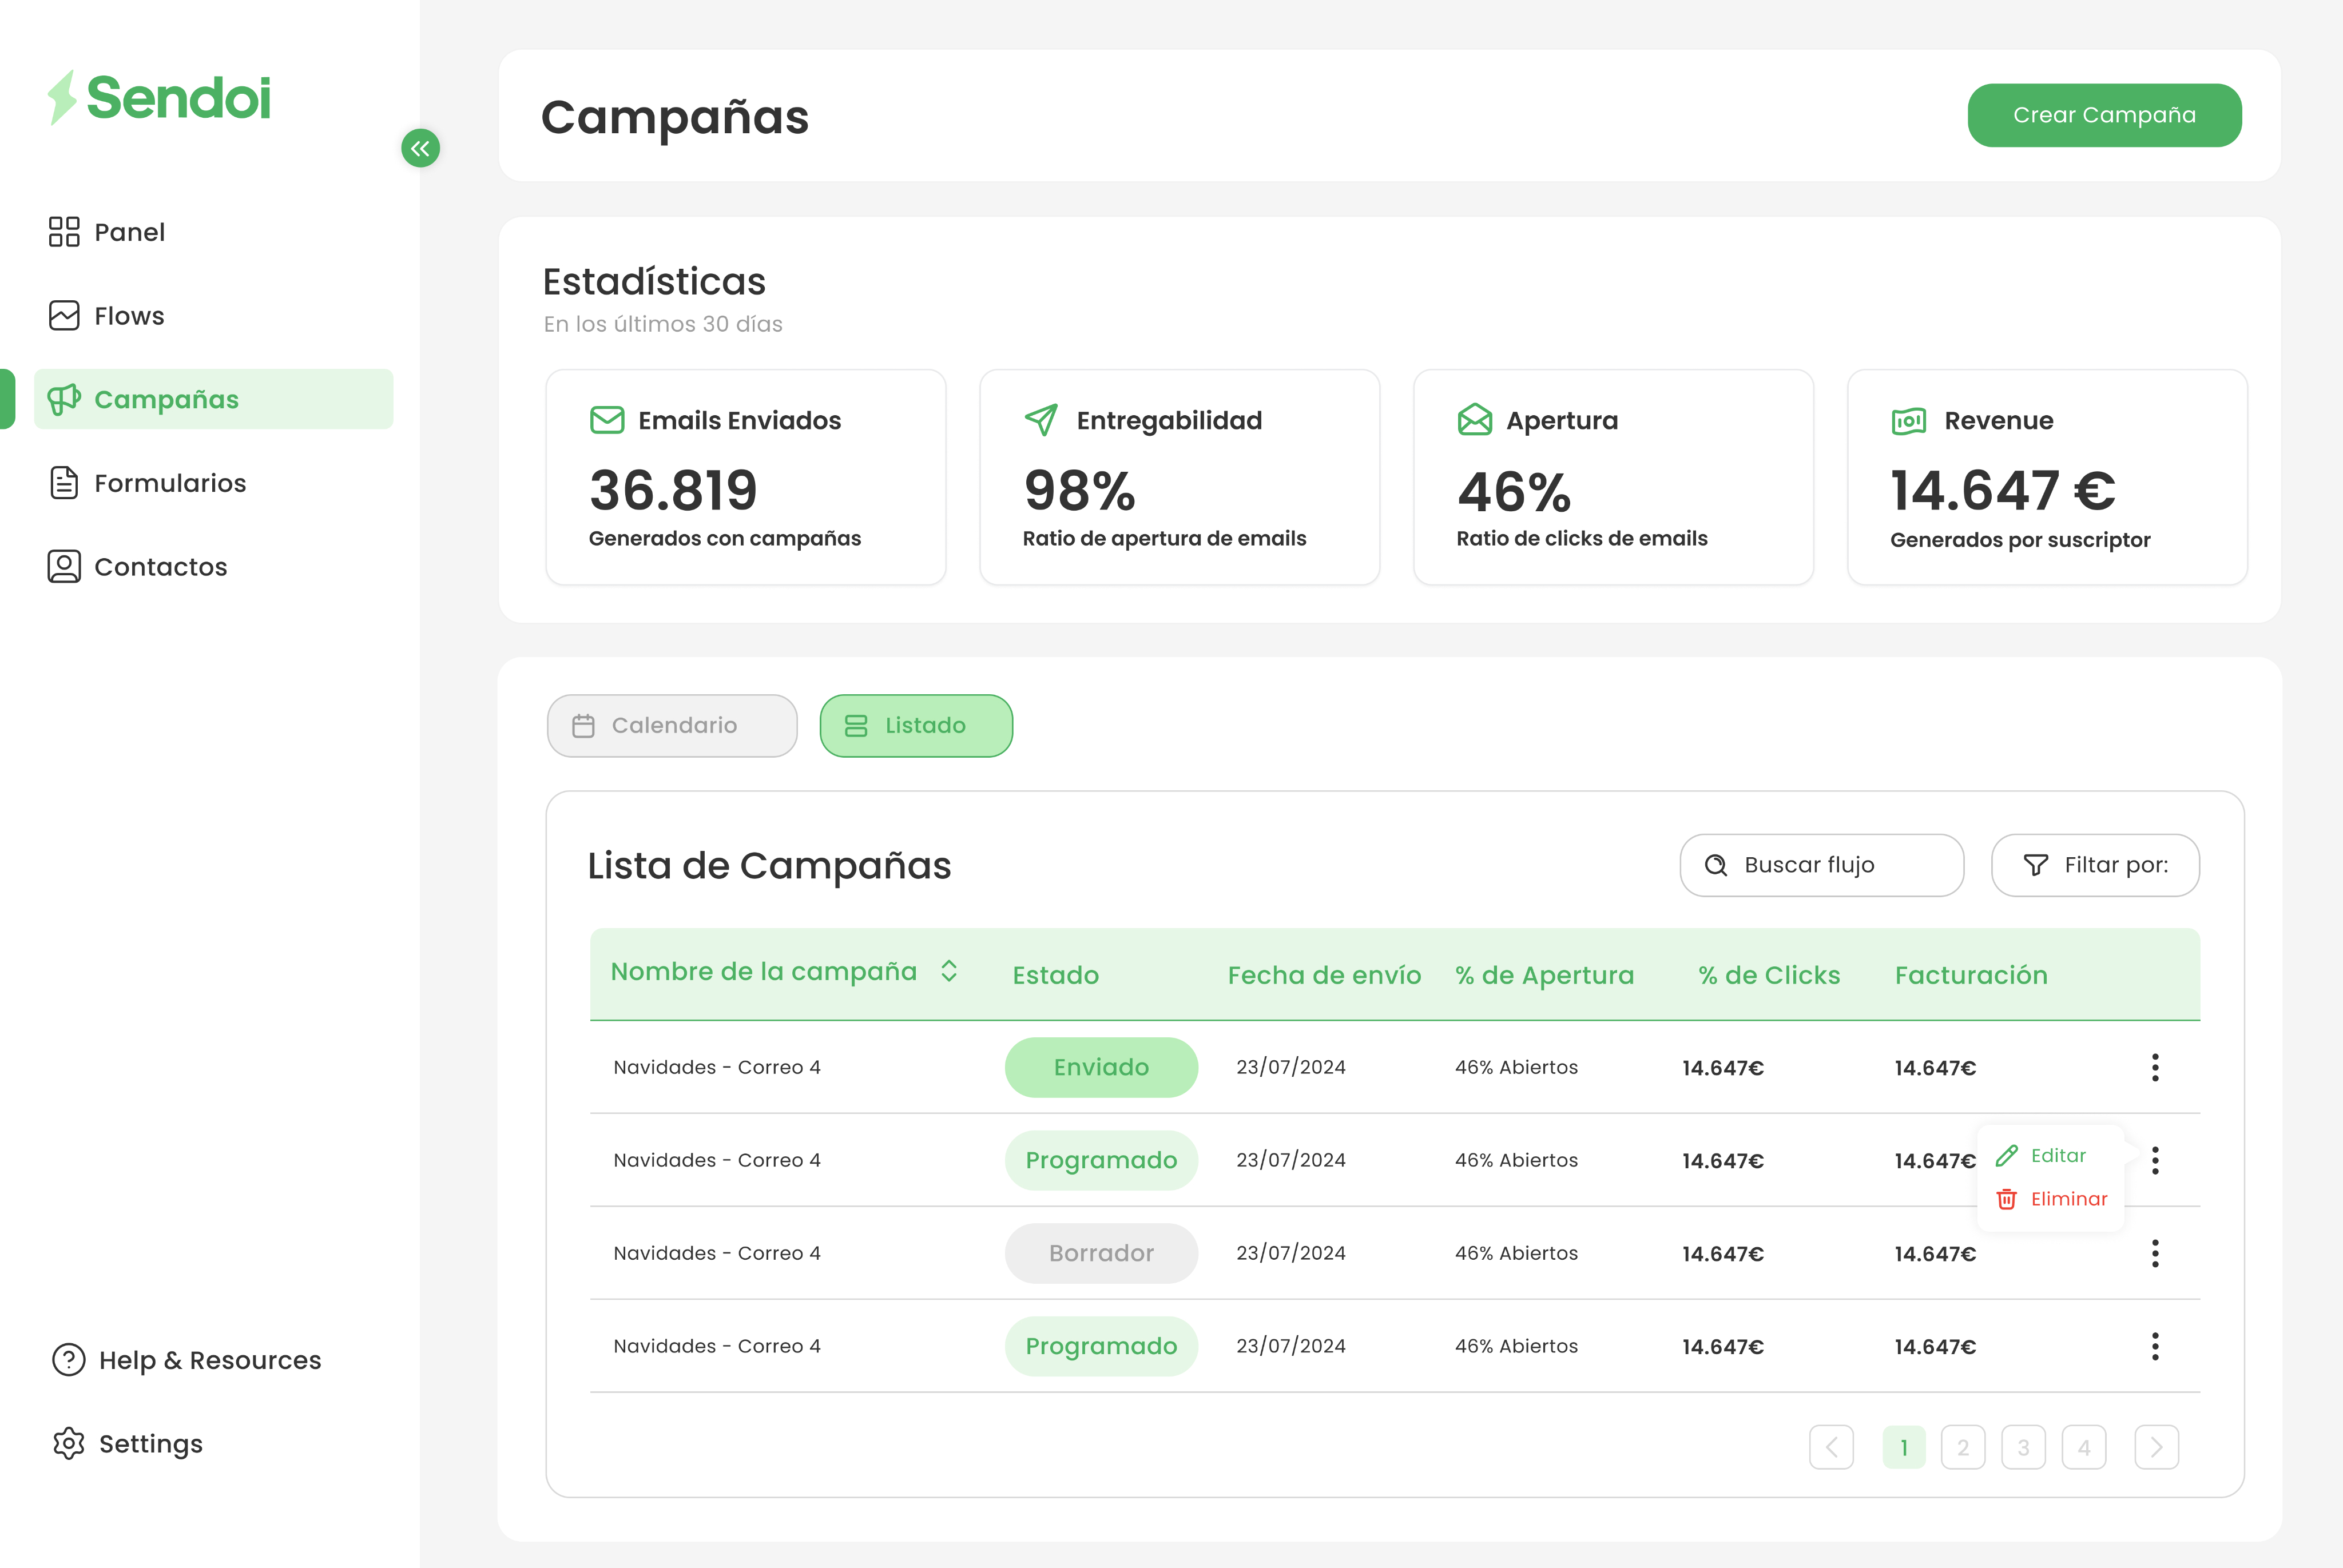
Task: Click the Buscar flujo search field
Action: (x=1821, y=865)
